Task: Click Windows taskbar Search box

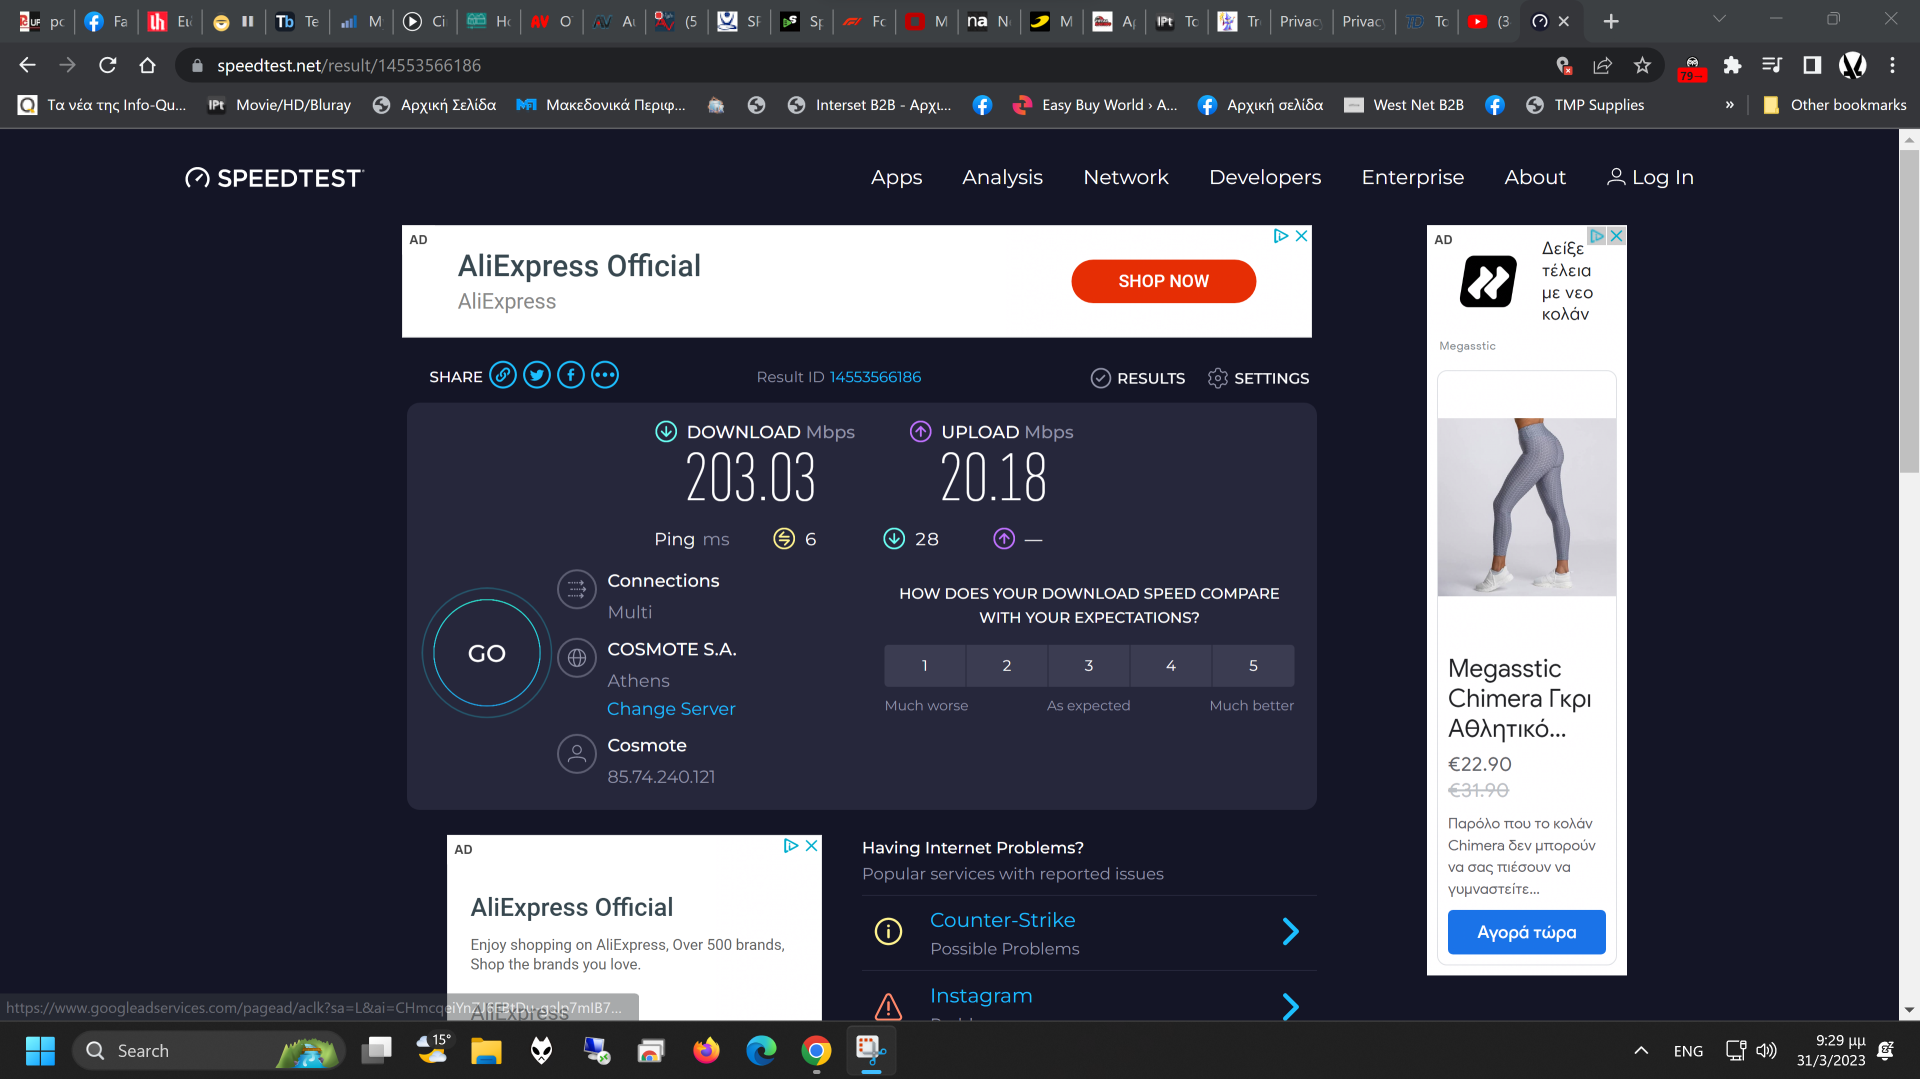Action: (x=208, y=1051)
